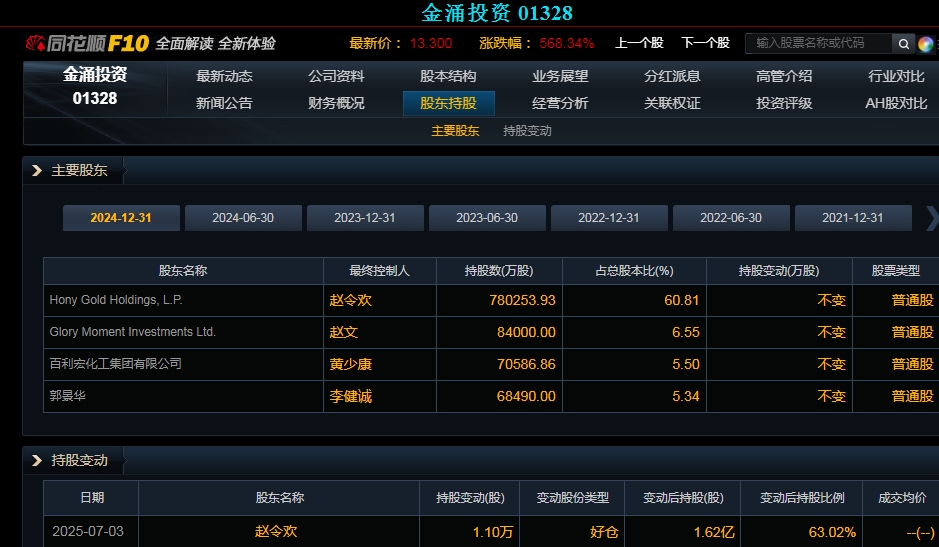Select the highlighted 股东持股 menu
Image resolution: width=939 pixels, height=547 pixels.
point(449,103)
